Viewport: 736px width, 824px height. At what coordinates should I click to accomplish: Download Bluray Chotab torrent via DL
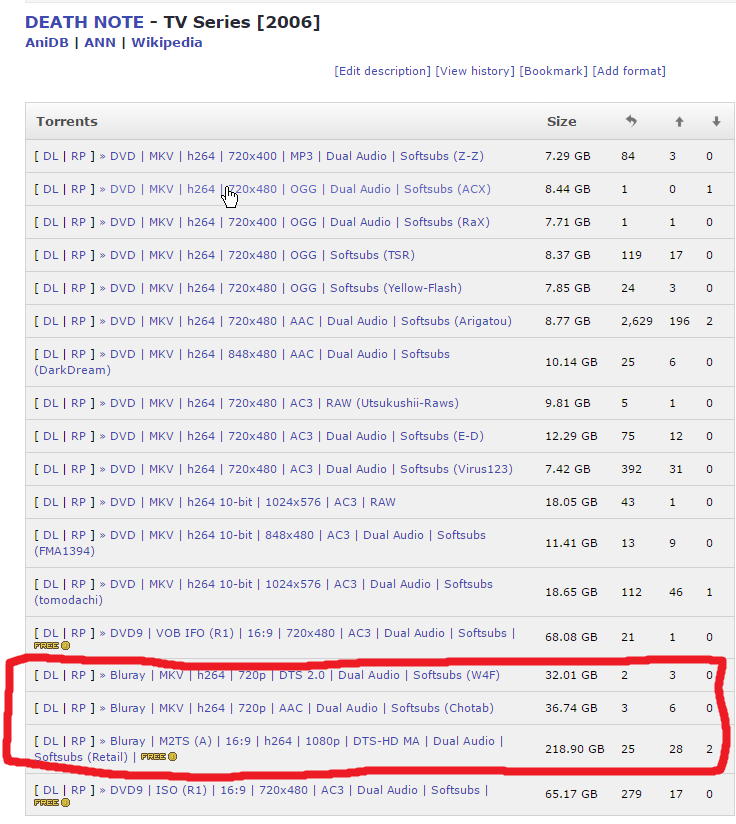click(x=50, y=708)
